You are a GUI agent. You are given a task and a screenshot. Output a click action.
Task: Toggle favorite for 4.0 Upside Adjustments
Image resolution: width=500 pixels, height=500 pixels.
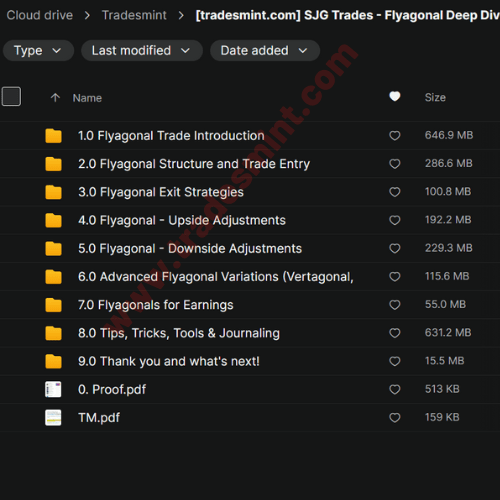click(x=395, y=220)
